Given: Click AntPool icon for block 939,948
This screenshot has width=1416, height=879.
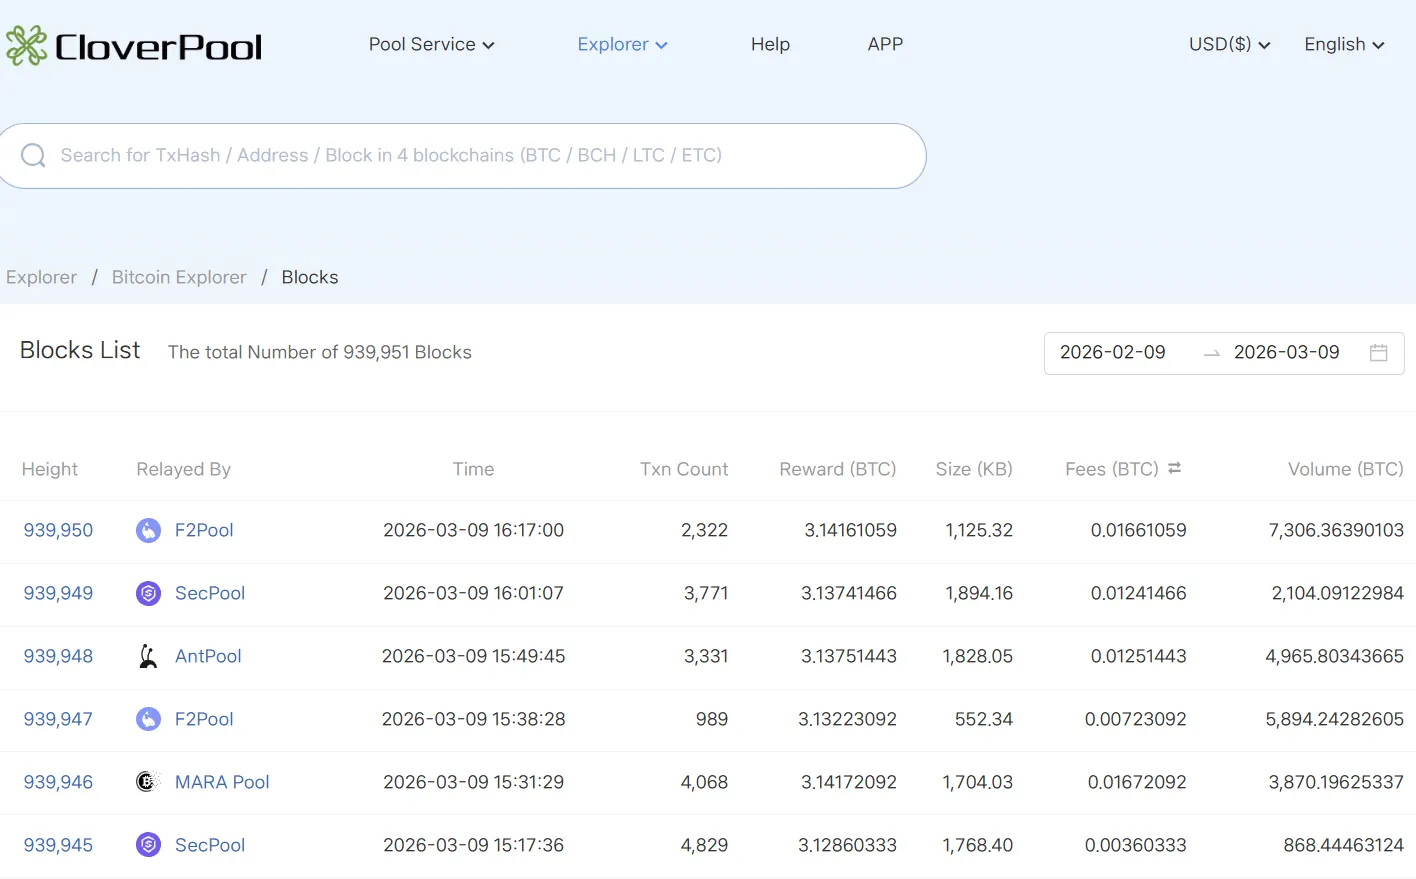Looking at the screenshot, I should click(x=148, y=657).
